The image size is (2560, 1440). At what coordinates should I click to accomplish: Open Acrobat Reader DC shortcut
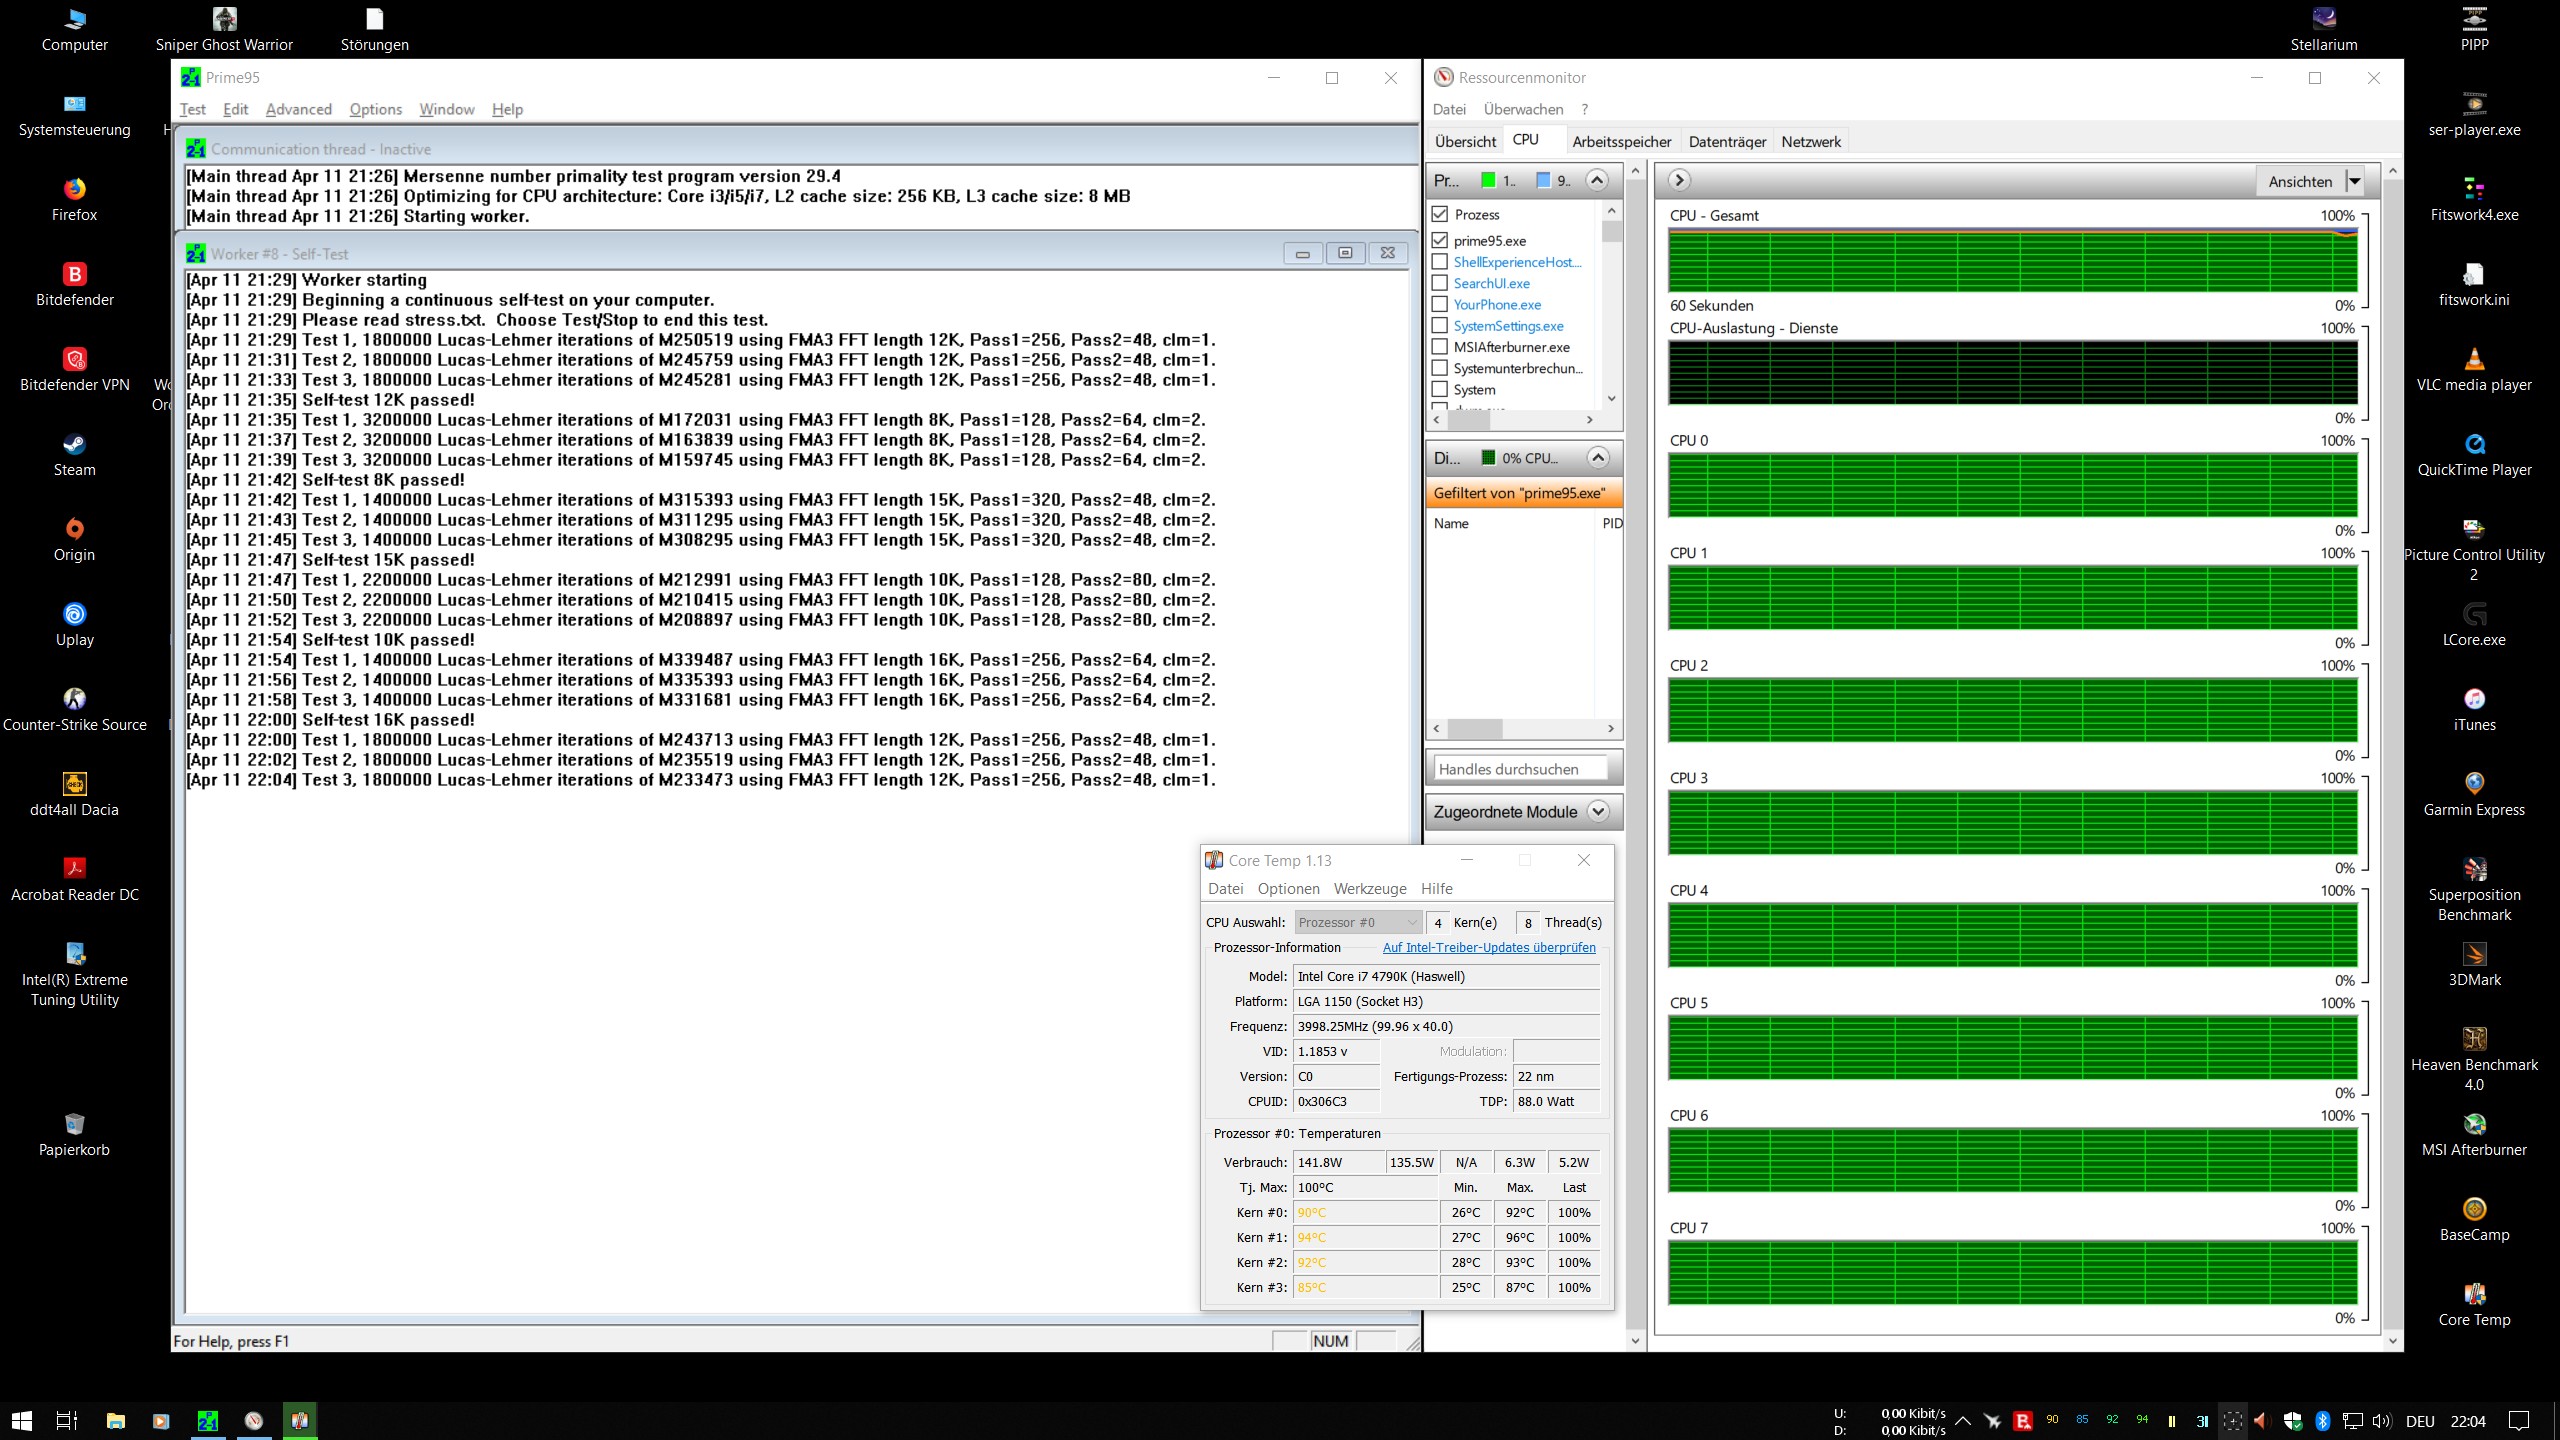[x=74, y=880]
